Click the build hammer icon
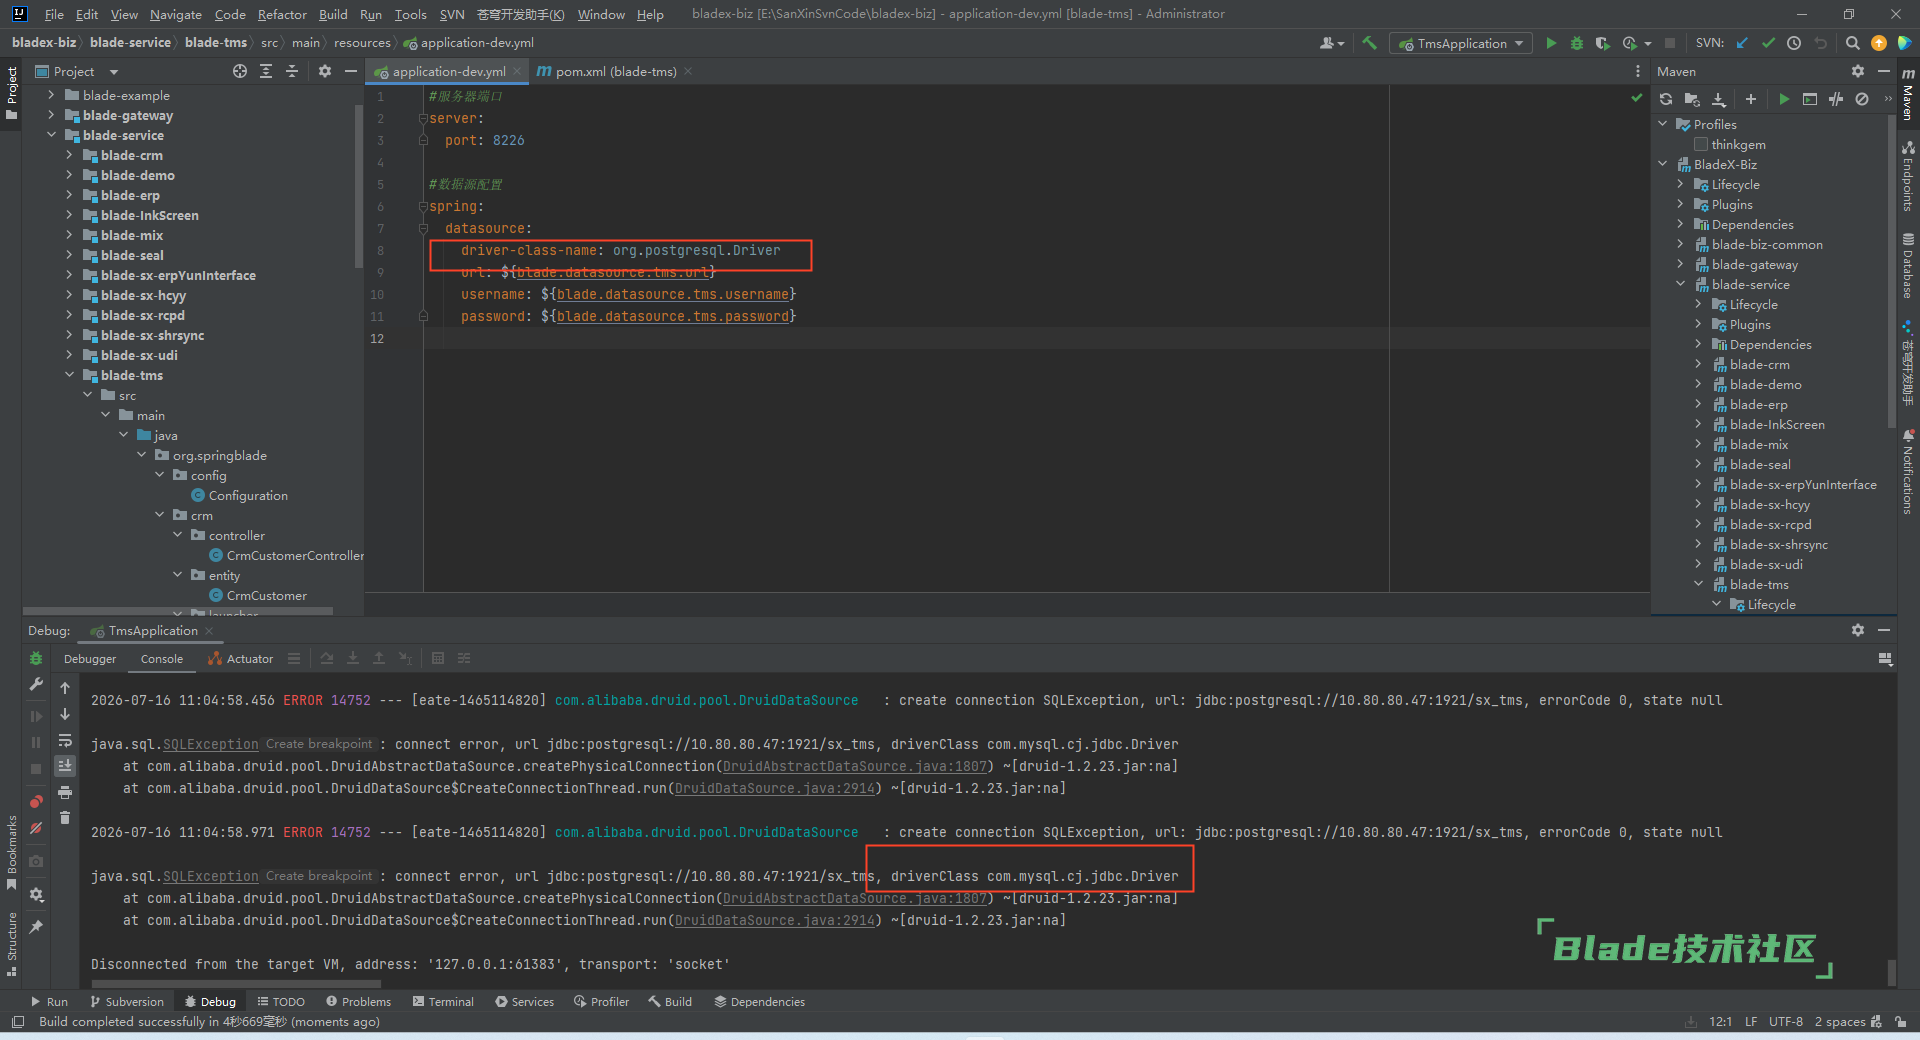Screen dimensions: 1920x1040 point(1370,43)
